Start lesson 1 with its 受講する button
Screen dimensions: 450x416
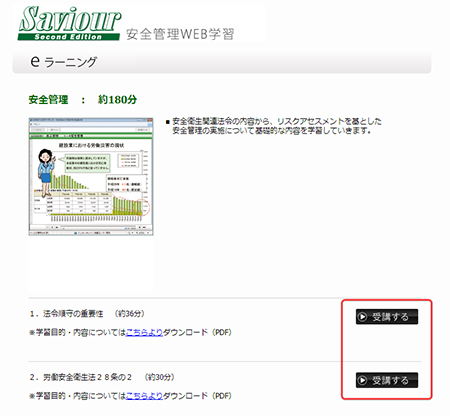(387, 317)
